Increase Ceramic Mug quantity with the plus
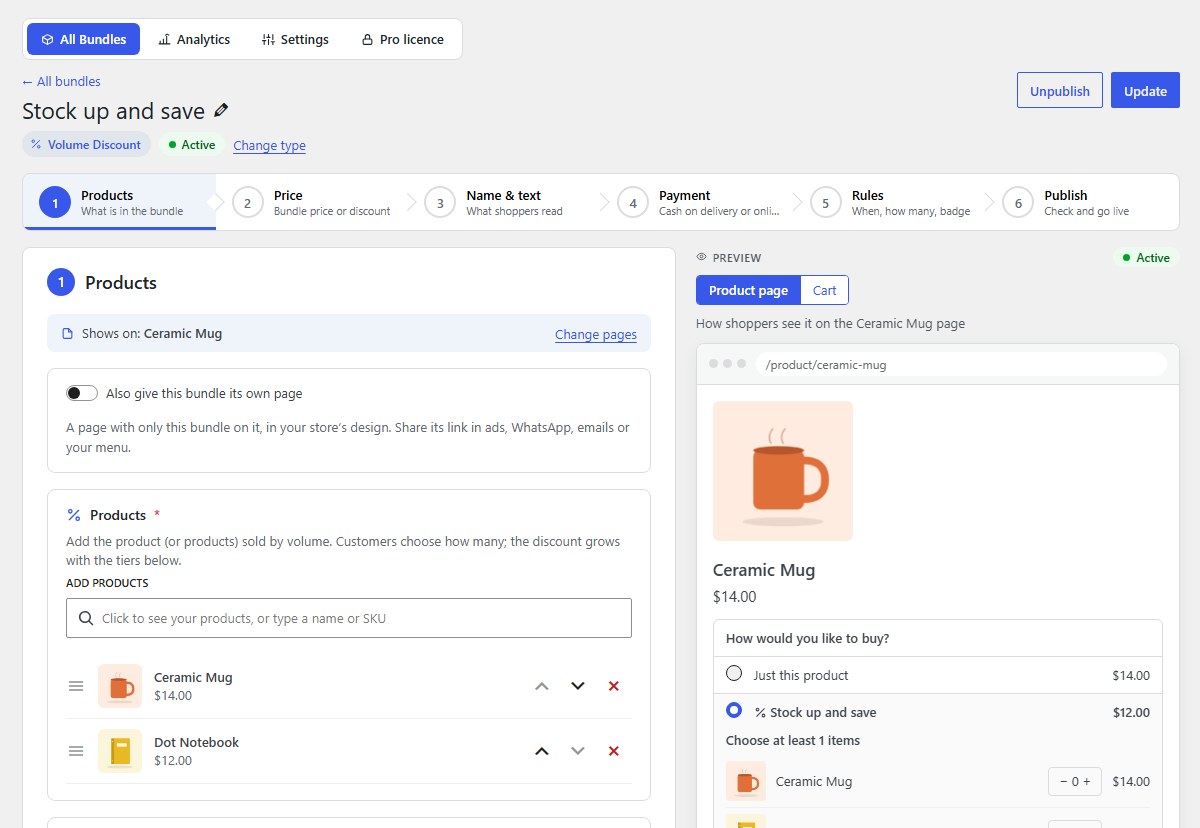The width and height of the screenshot is (1200, 828). pos(1087,782)
